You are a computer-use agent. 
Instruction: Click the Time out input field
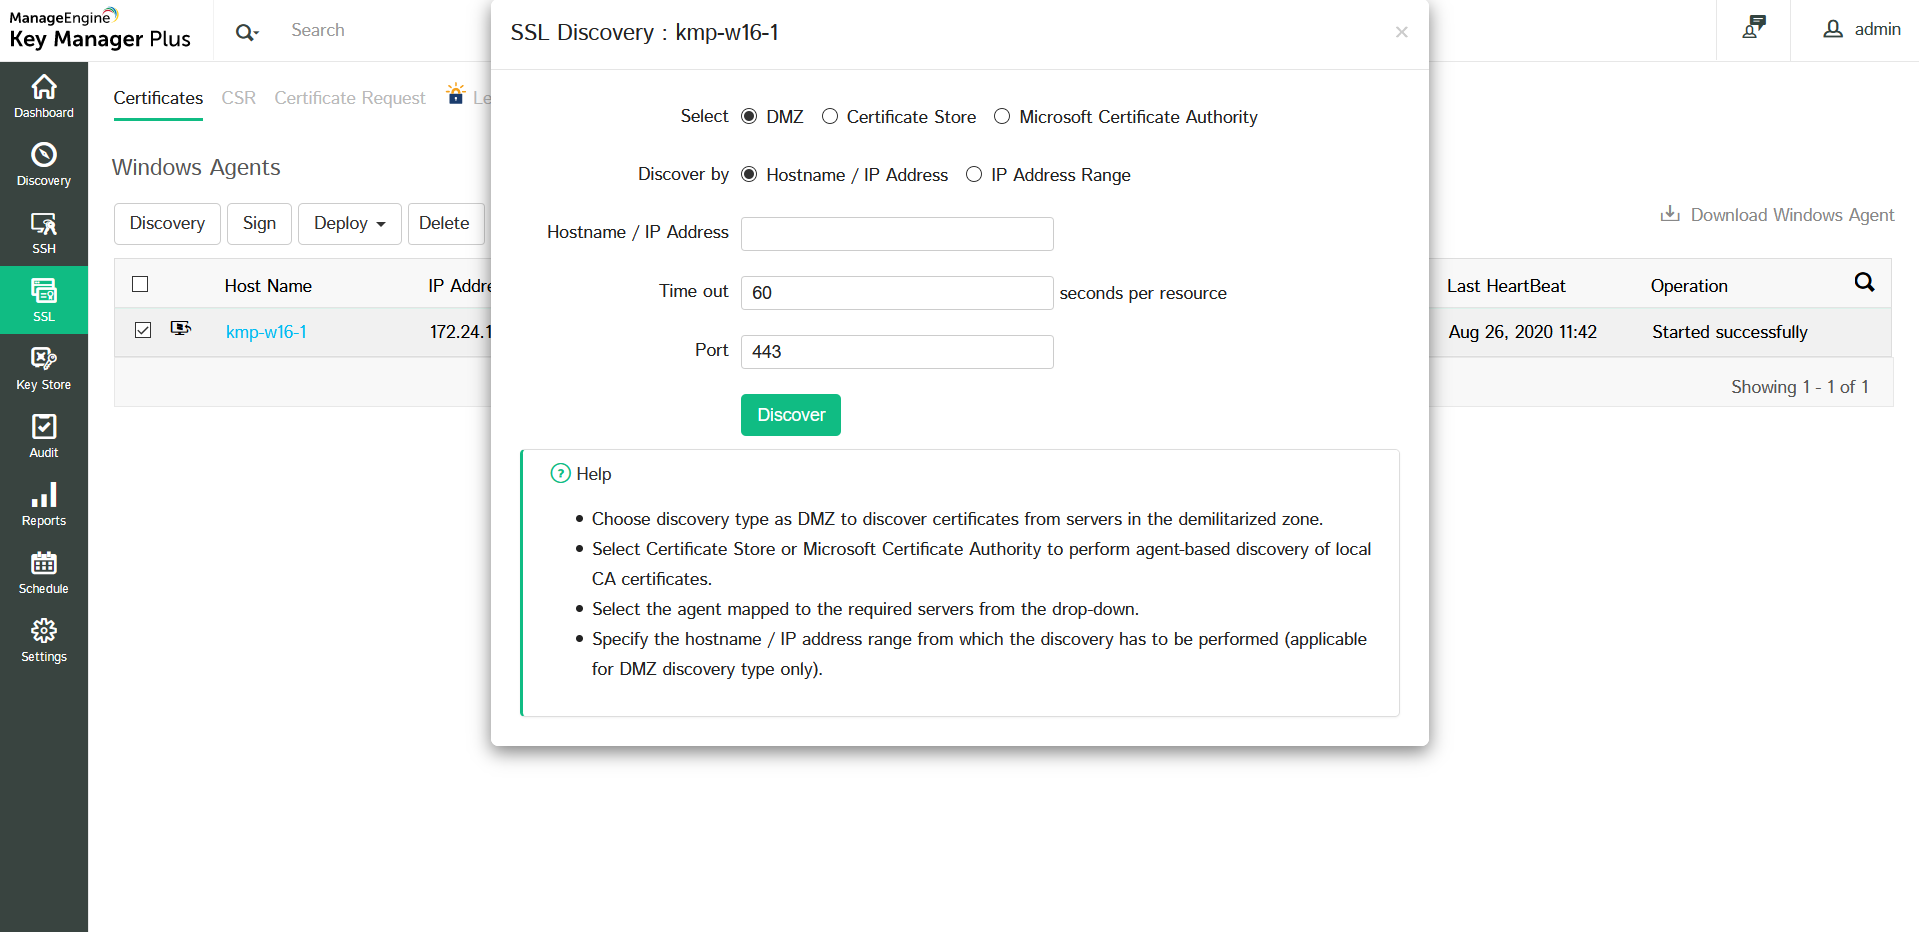(897, 293)
